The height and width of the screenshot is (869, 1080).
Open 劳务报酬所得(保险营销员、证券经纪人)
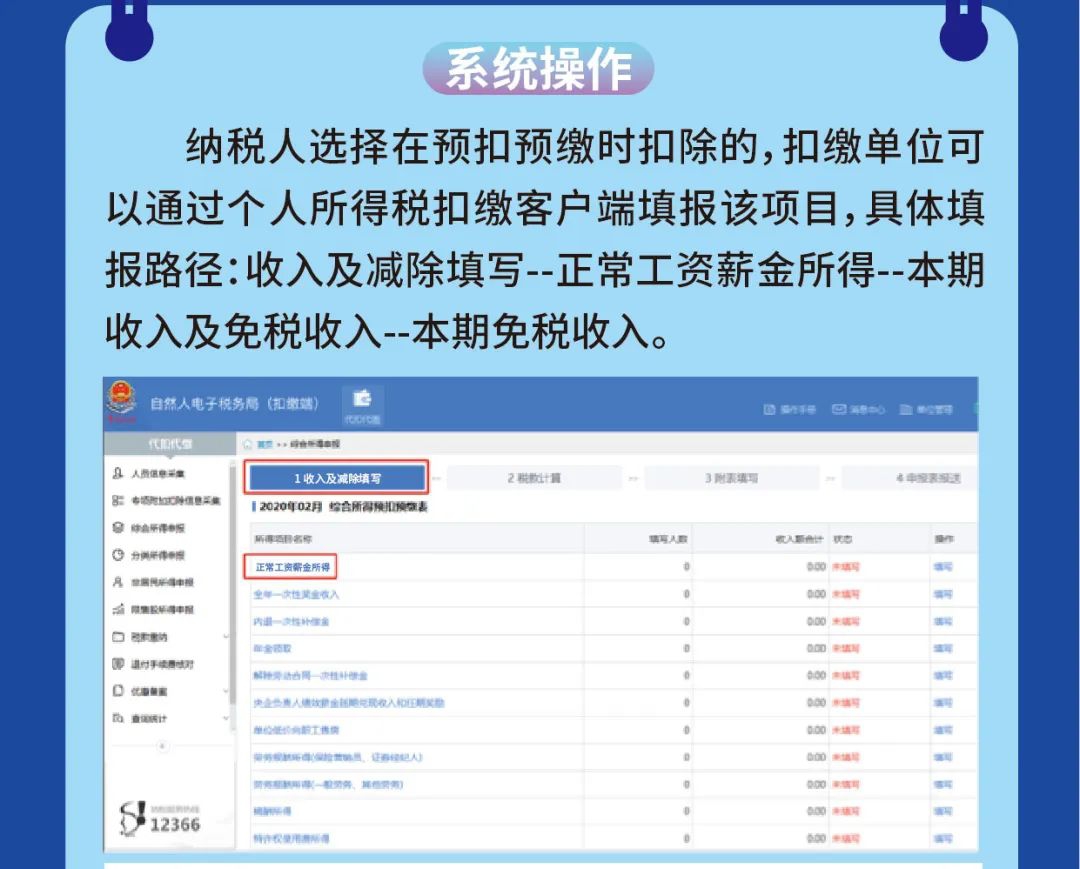pos(338,757)
